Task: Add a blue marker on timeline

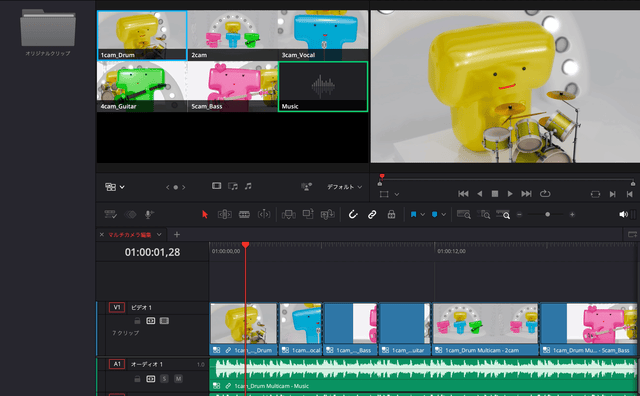Action: click(434, 214)
